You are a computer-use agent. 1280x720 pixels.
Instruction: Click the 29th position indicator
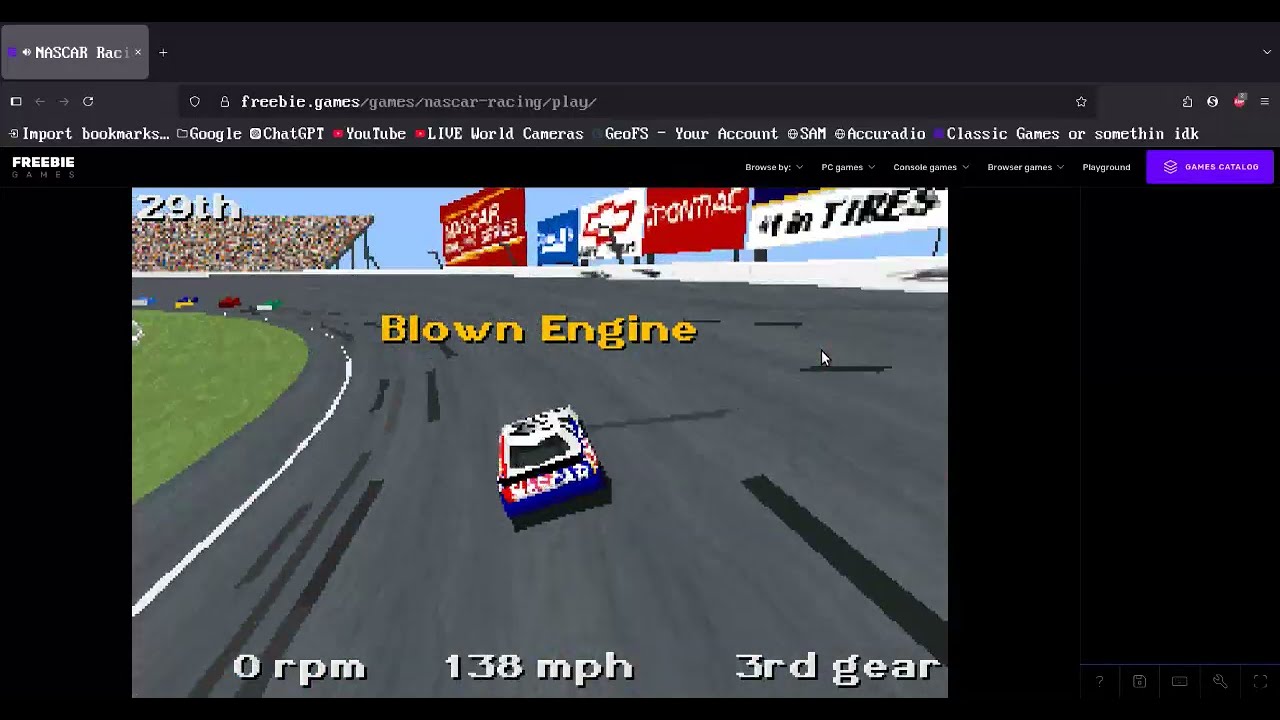point(189,207)
